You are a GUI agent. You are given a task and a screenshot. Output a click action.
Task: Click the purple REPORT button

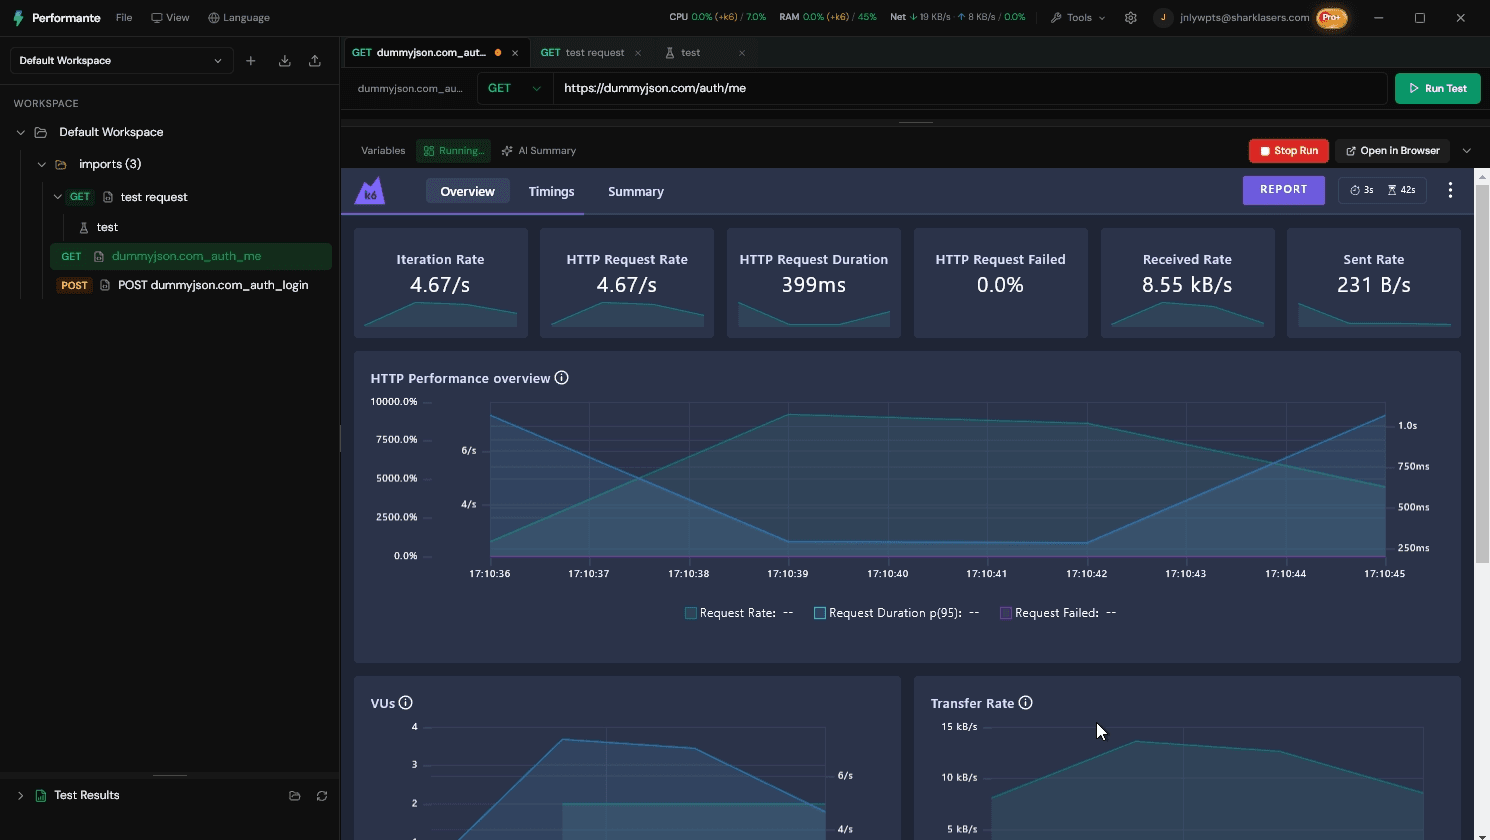click(x=1284, y=190)
